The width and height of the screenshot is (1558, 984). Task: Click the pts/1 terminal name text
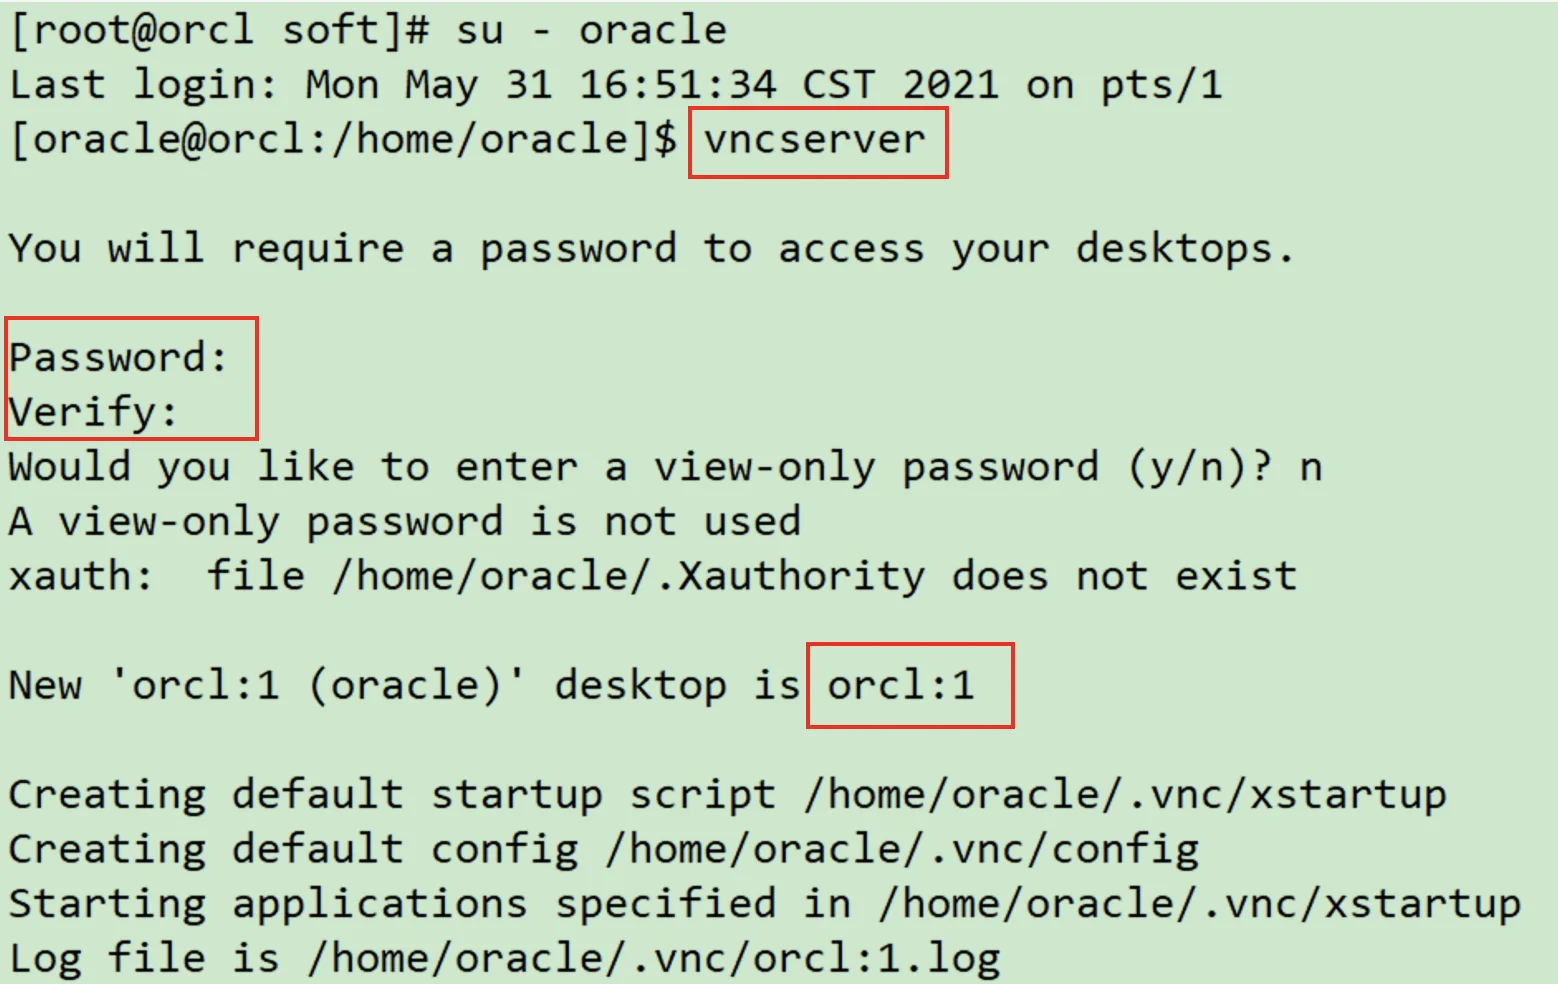click(x=1161, y=85)
